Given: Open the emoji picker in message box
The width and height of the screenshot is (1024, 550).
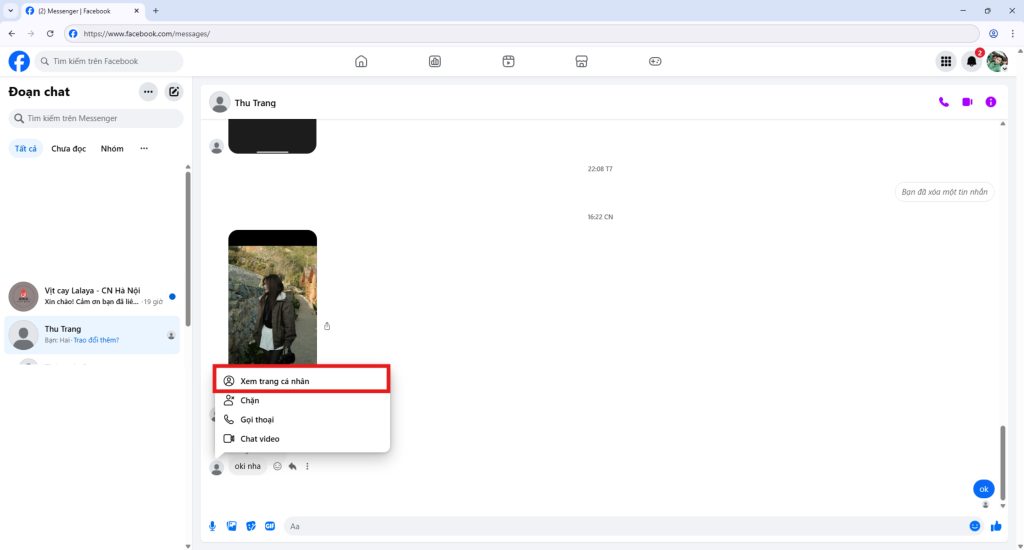Looking at the screenshot, I should 974,526.
